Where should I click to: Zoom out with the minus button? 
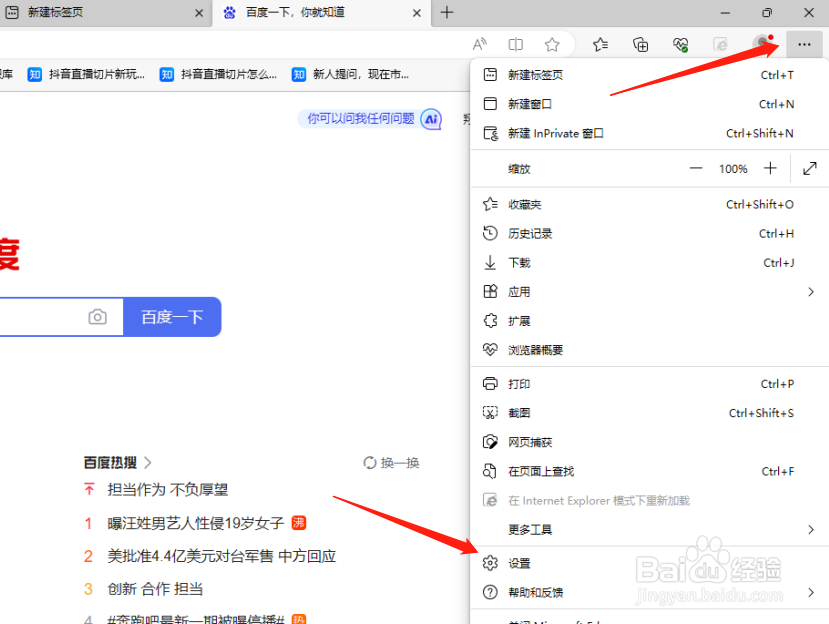point(696,169)
